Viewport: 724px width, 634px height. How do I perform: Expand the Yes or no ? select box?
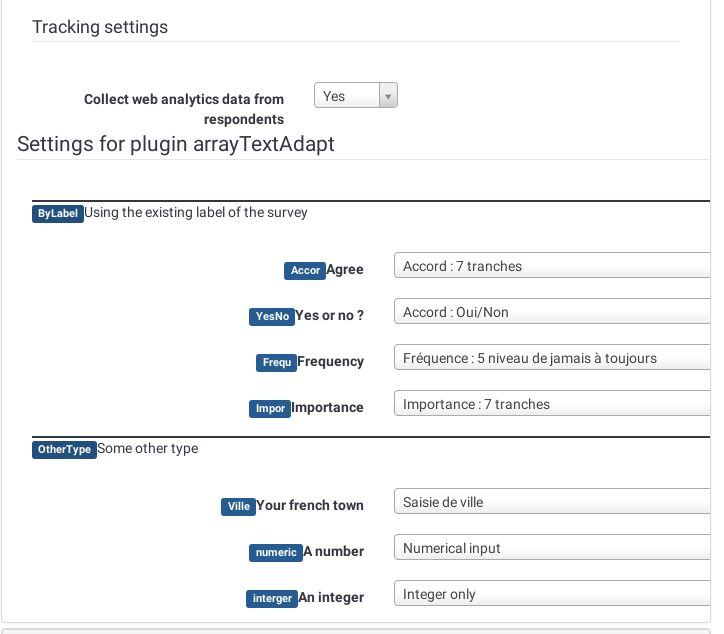[x=552, y=312]
